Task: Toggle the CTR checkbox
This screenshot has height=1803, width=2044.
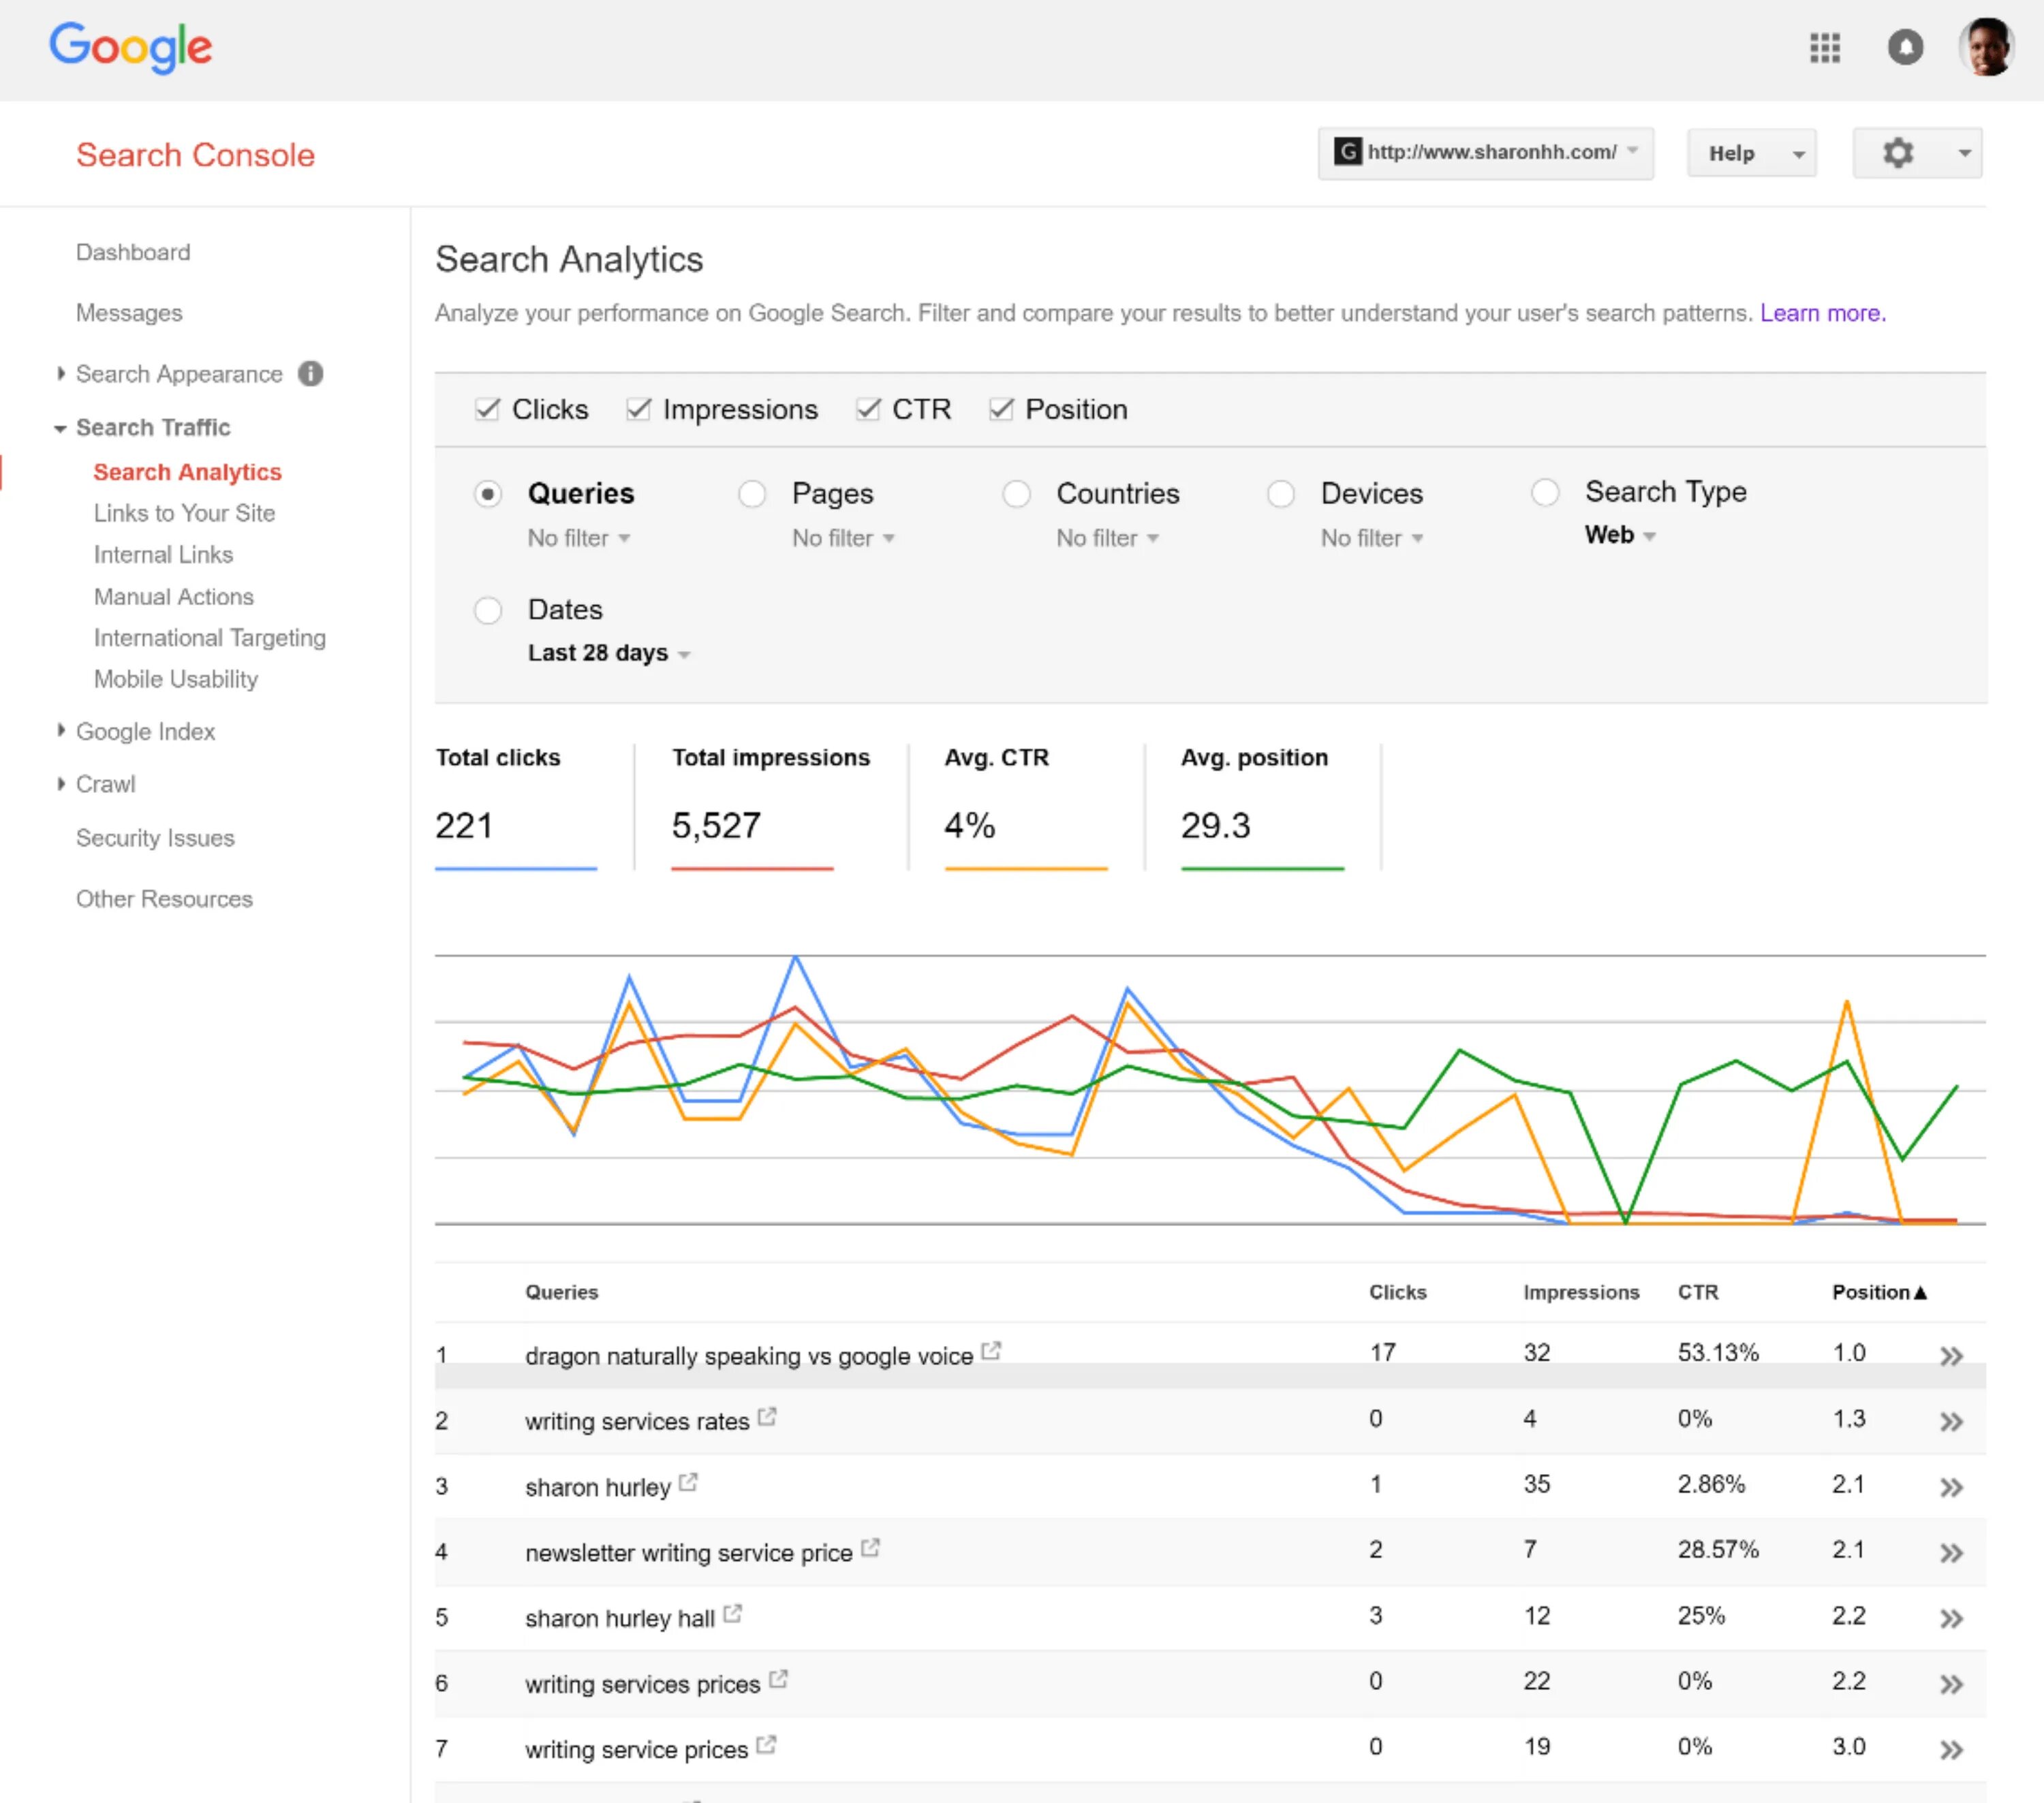Action: point(868,409)
